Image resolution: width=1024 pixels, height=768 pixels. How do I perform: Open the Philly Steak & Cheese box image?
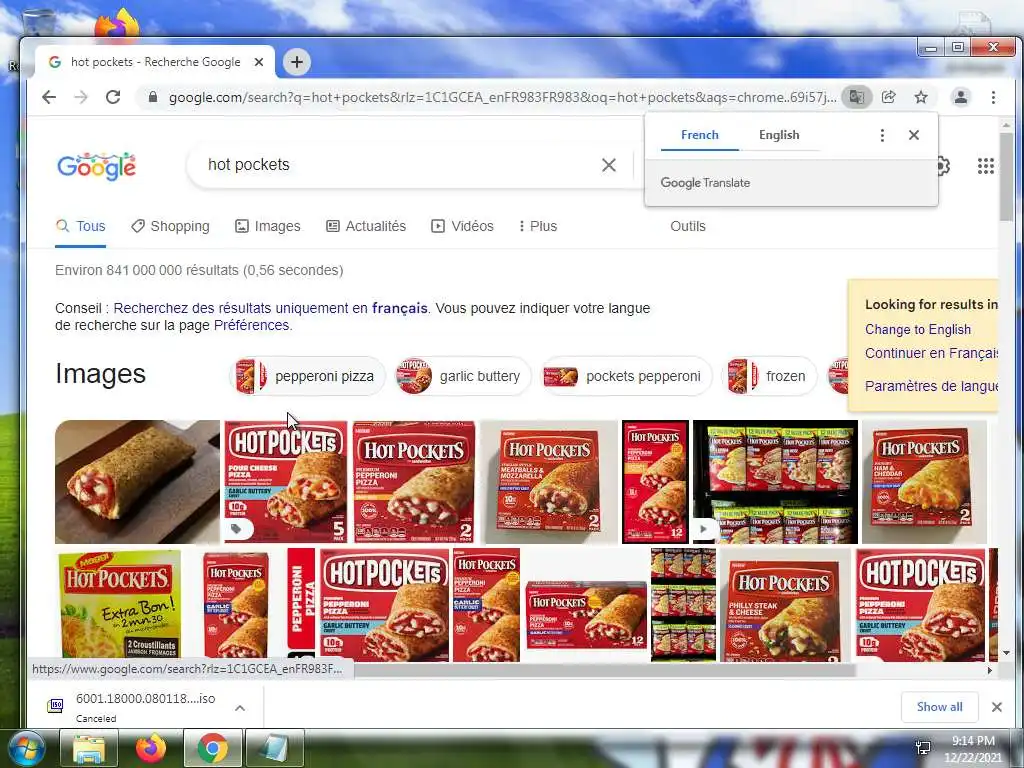(786, 605)
